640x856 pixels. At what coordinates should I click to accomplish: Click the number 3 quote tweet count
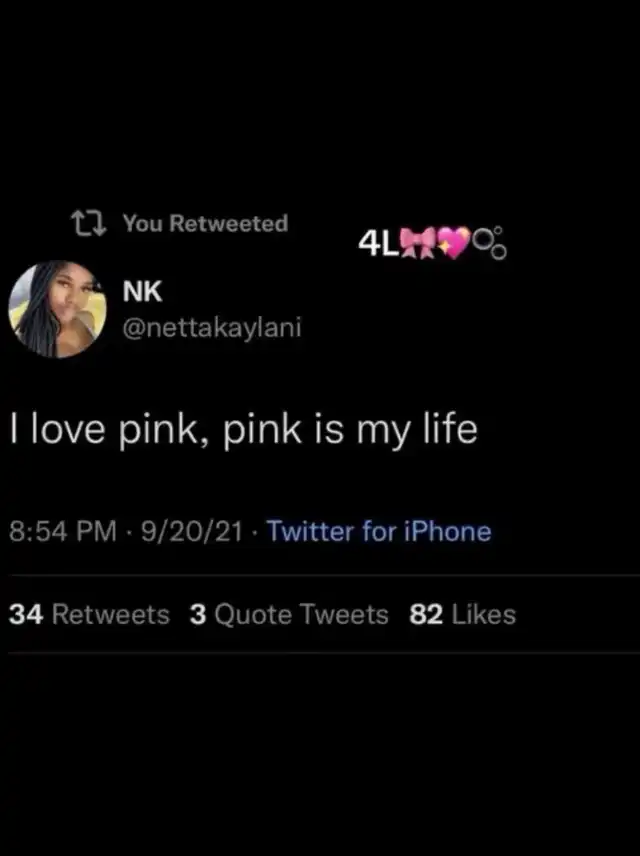click(198, 614)
